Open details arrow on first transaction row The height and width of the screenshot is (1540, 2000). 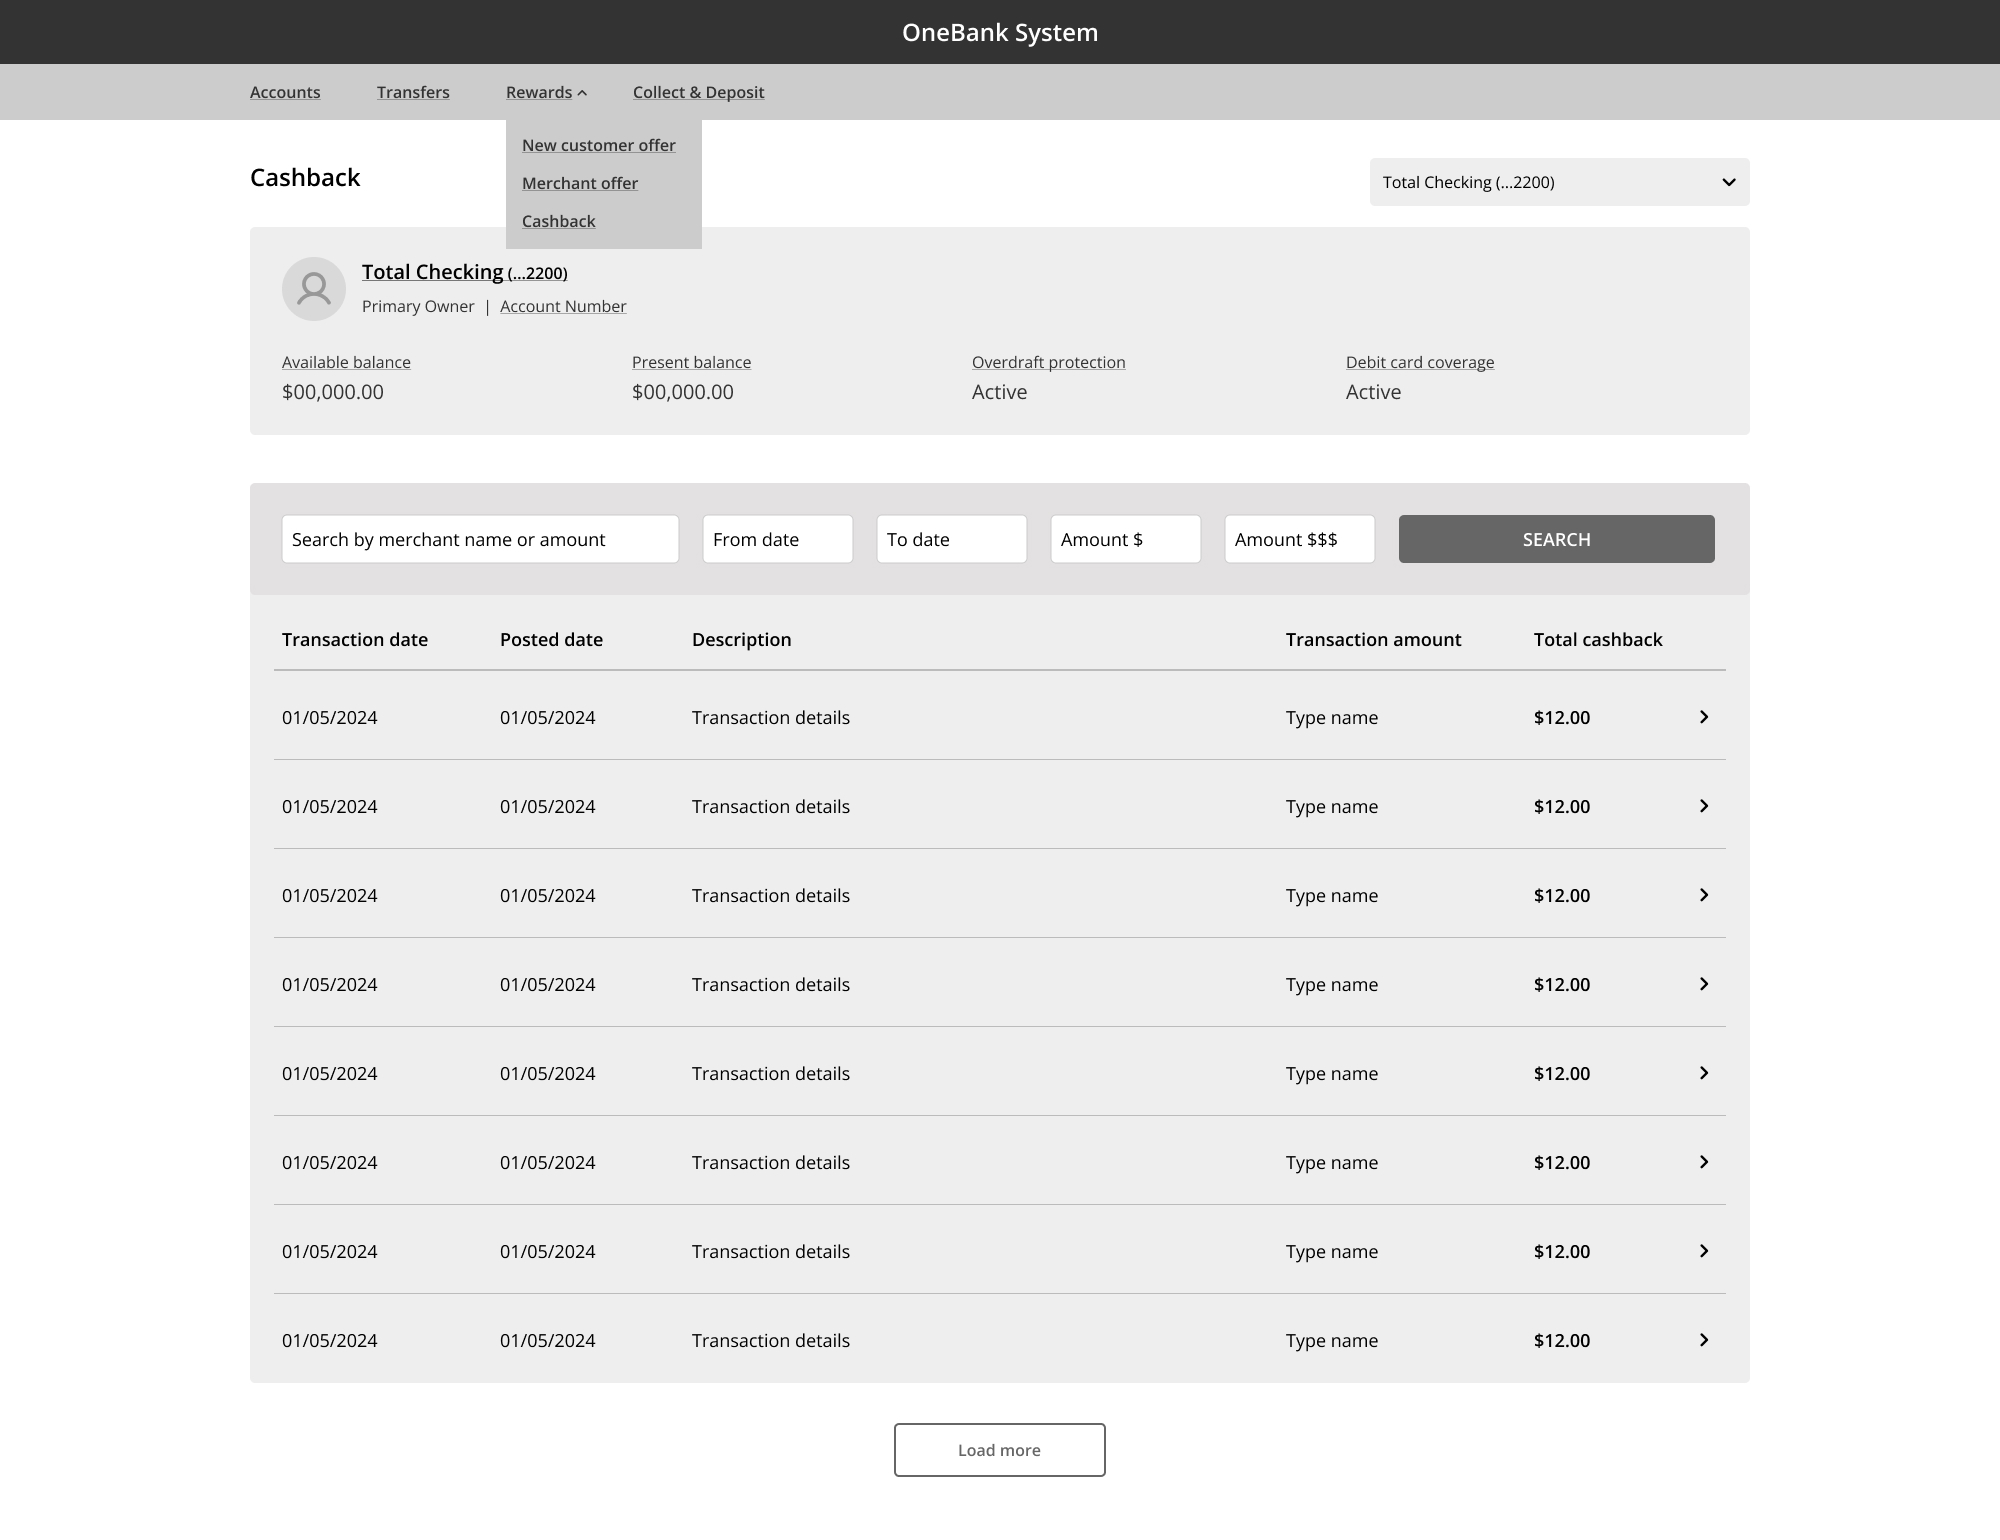(x=1704, y=717)
